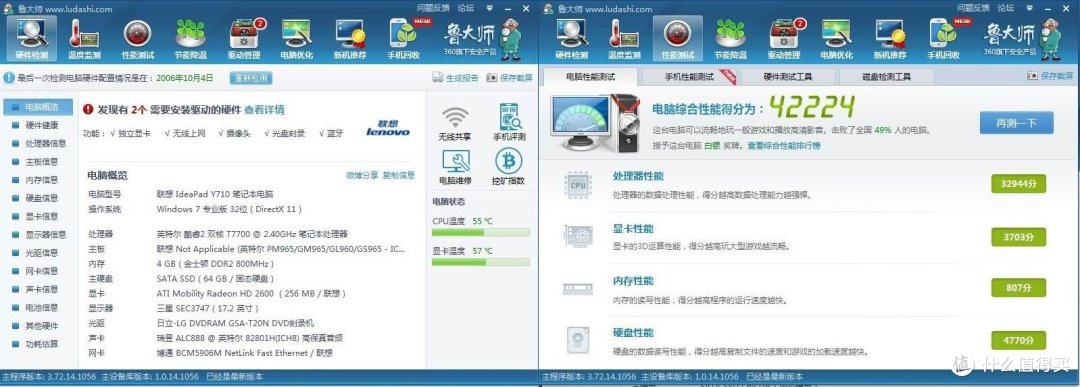Open 节能降温 in the hardware overview window
This screenshot has height=387, width=1080.
click(191, 39)
